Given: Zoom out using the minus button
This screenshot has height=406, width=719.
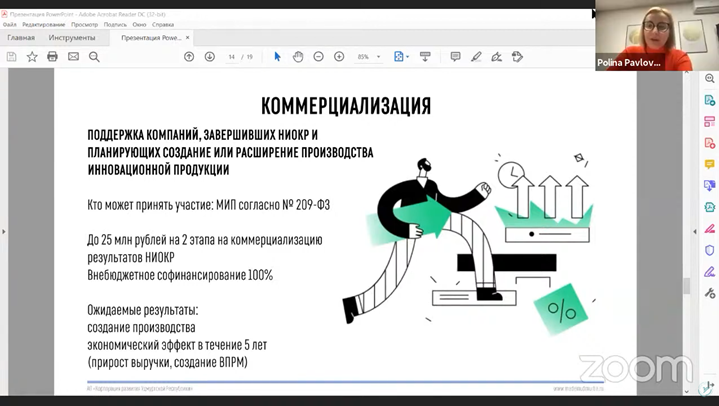Looking at the screenshot, I should click(x=319, y=57).
